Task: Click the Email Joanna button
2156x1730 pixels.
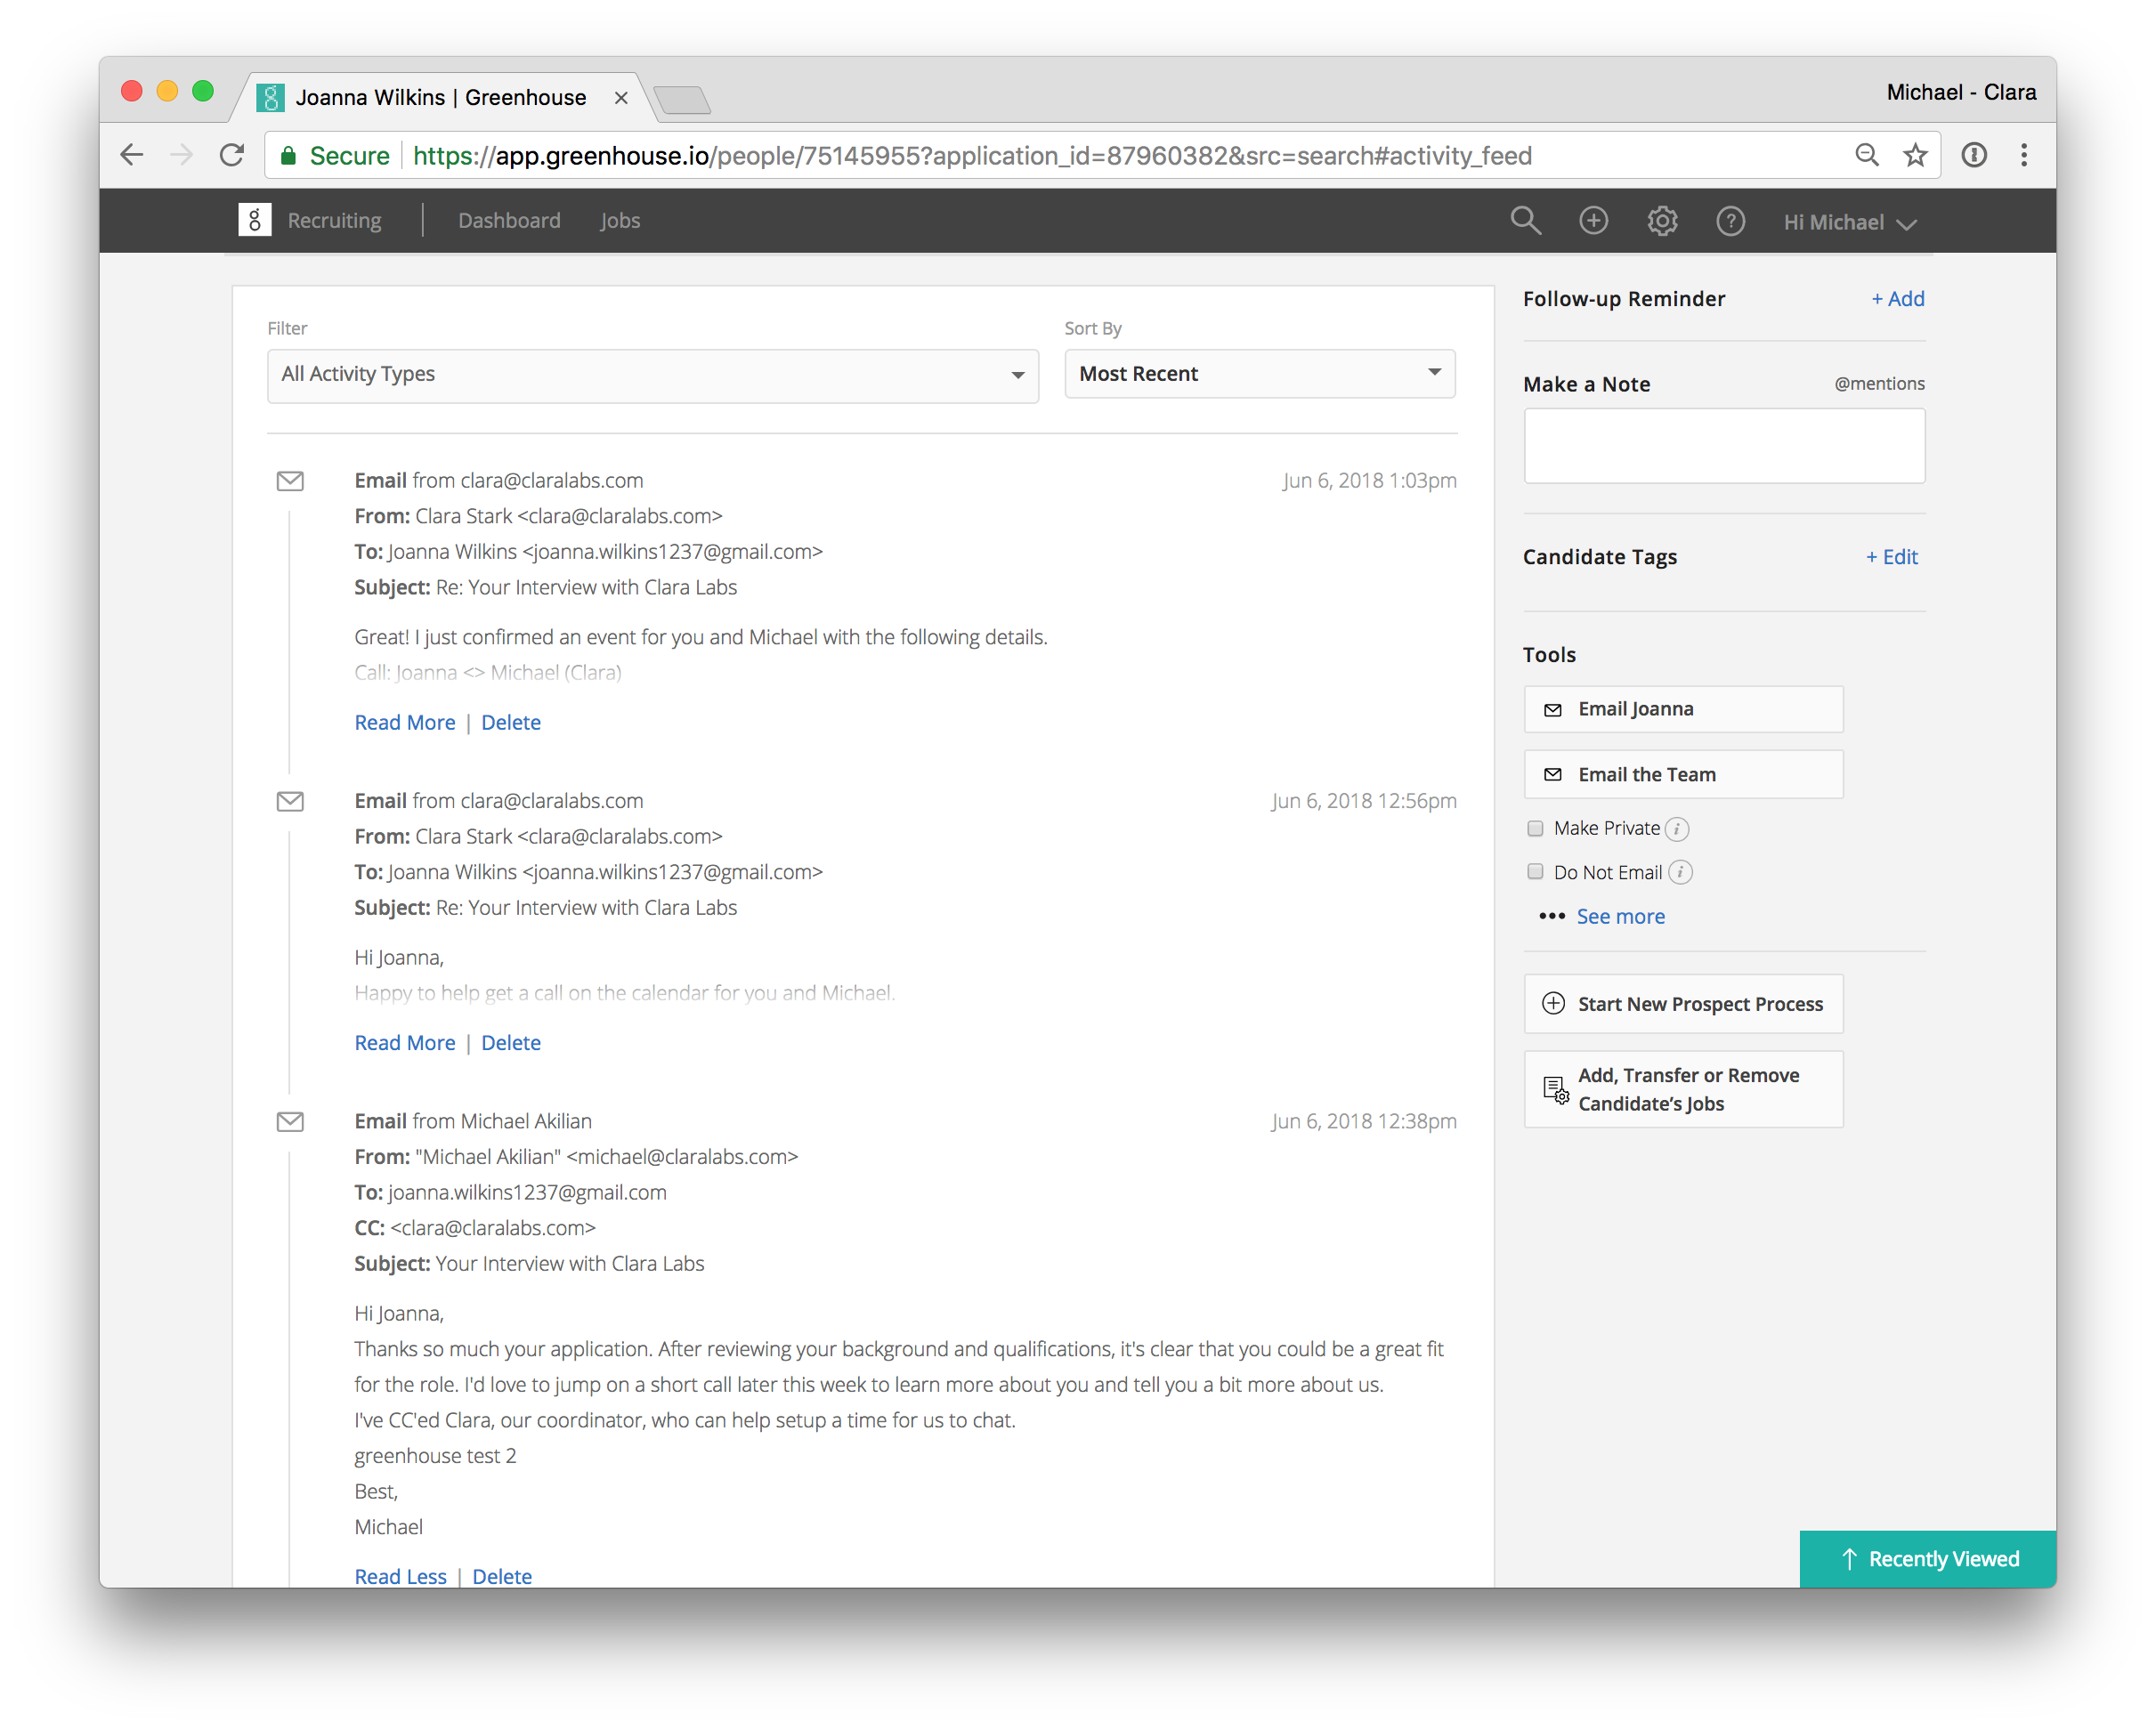Action: 1683,709
